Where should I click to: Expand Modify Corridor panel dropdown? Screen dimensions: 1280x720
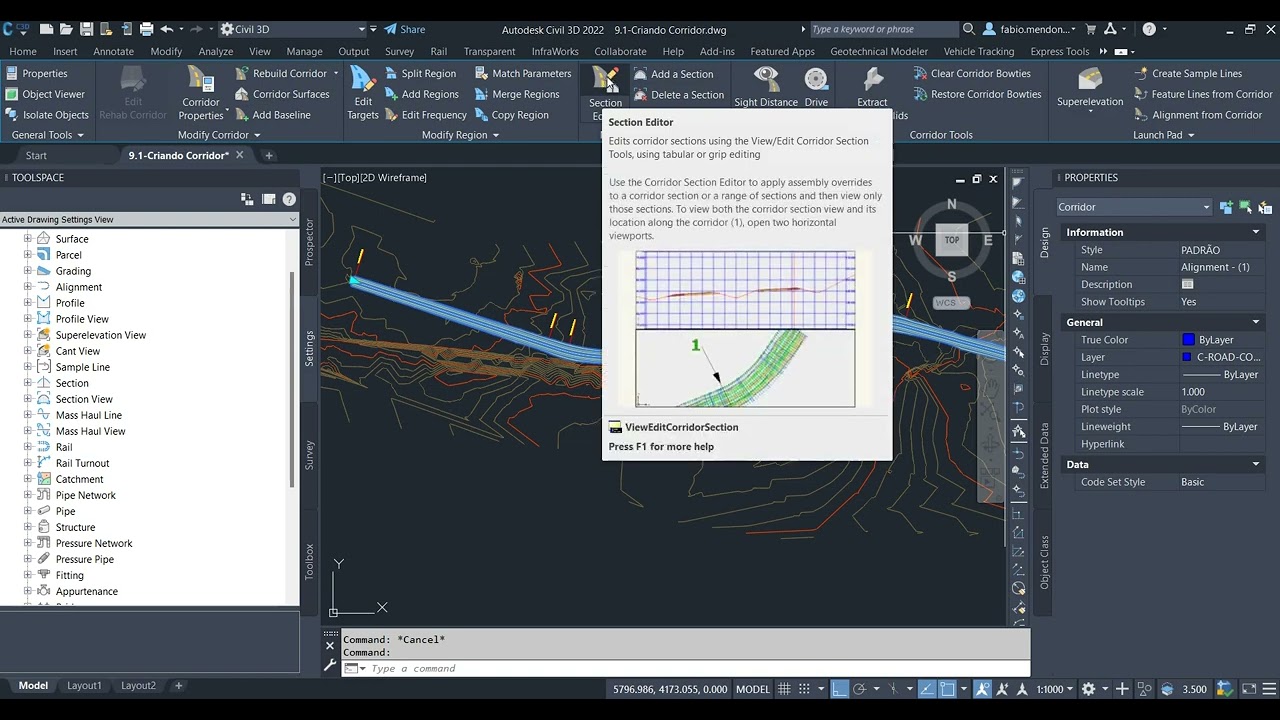click(219, 135)
